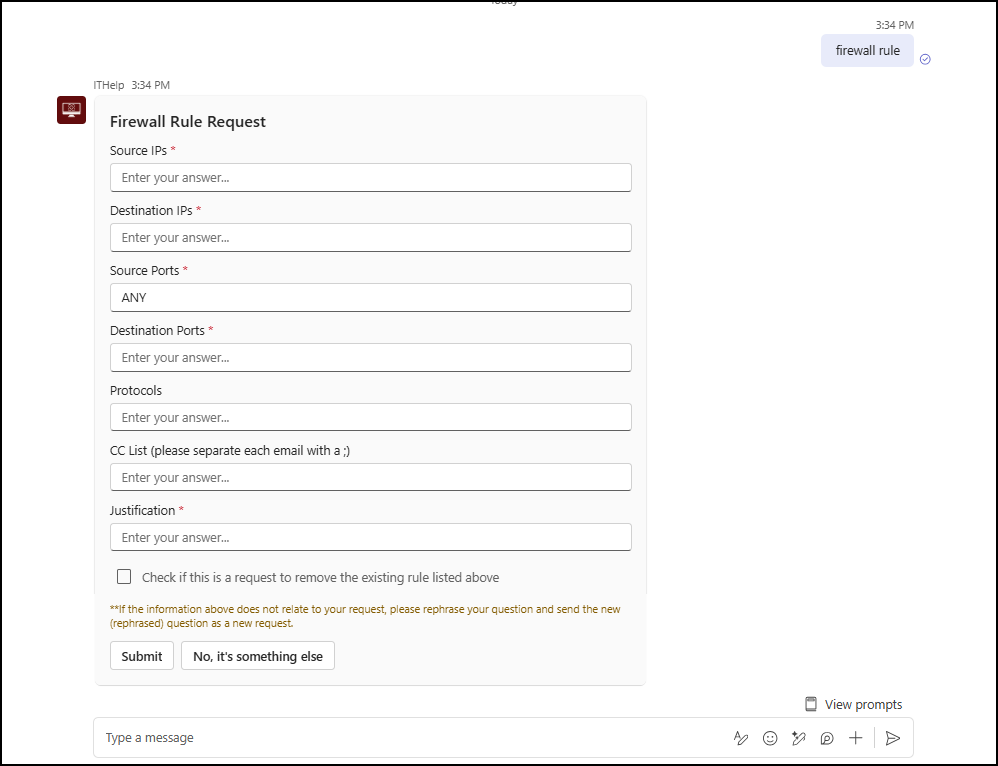The height and width of the screenshot is (766, 998).
Task: Select the Source Ports field showing ANY
Action: pos(370,297)
